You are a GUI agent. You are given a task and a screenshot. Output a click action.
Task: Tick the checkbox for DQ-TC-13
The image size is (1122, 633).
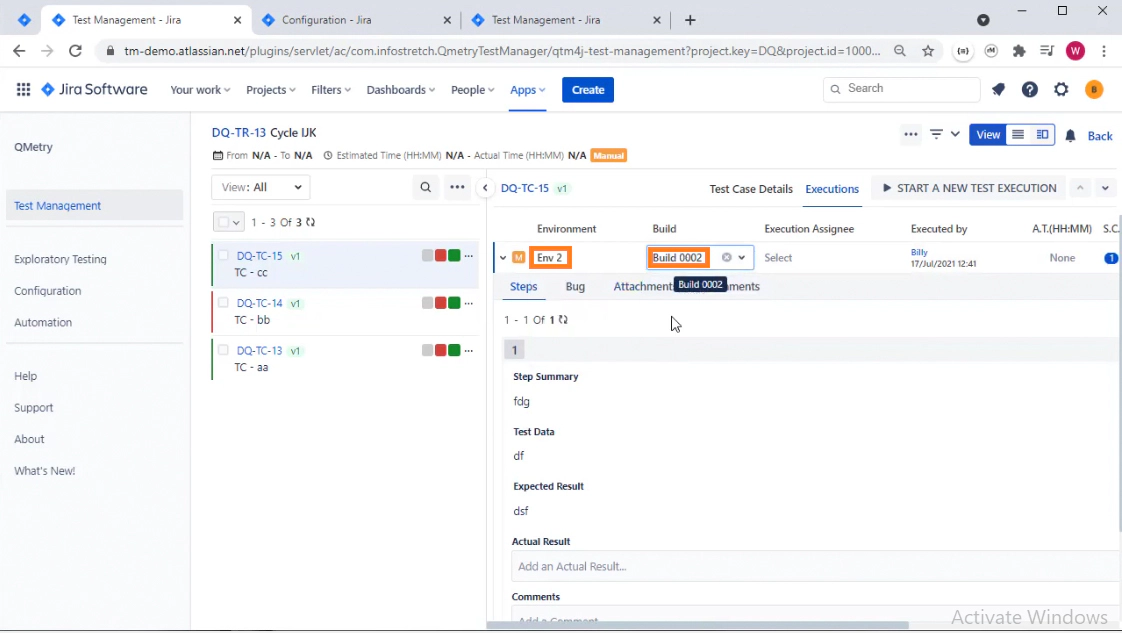[x=224, y=350]
